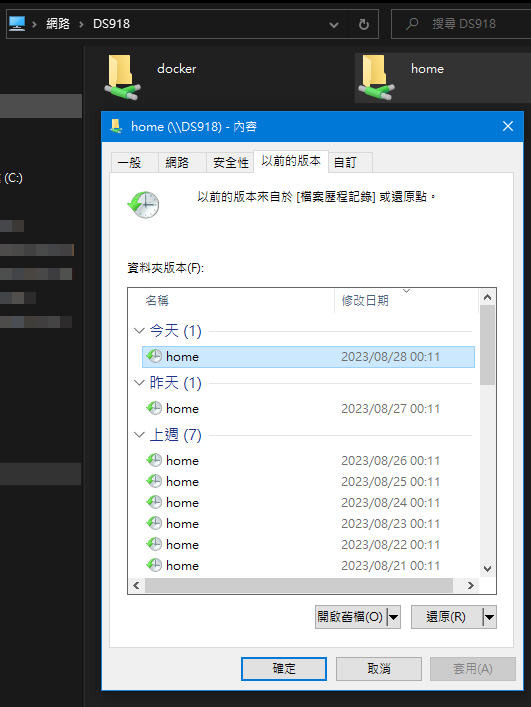Viewport: 531px width, 707px height.
Task: Click restore icon of 2023/08/26 version
Action: tap(154, 460)
